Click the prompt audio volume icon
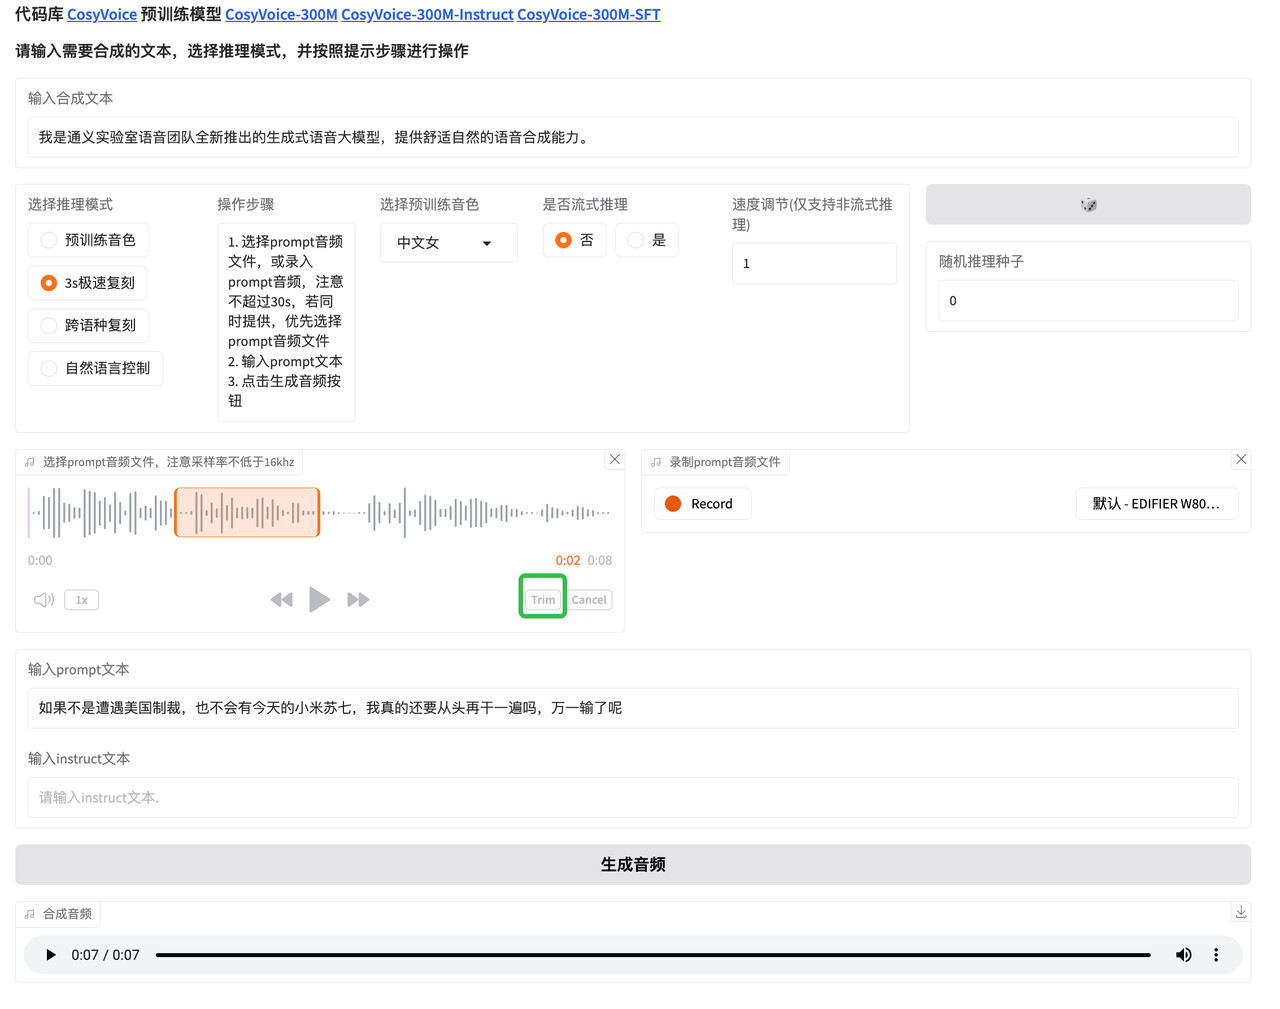 point(44,600)
